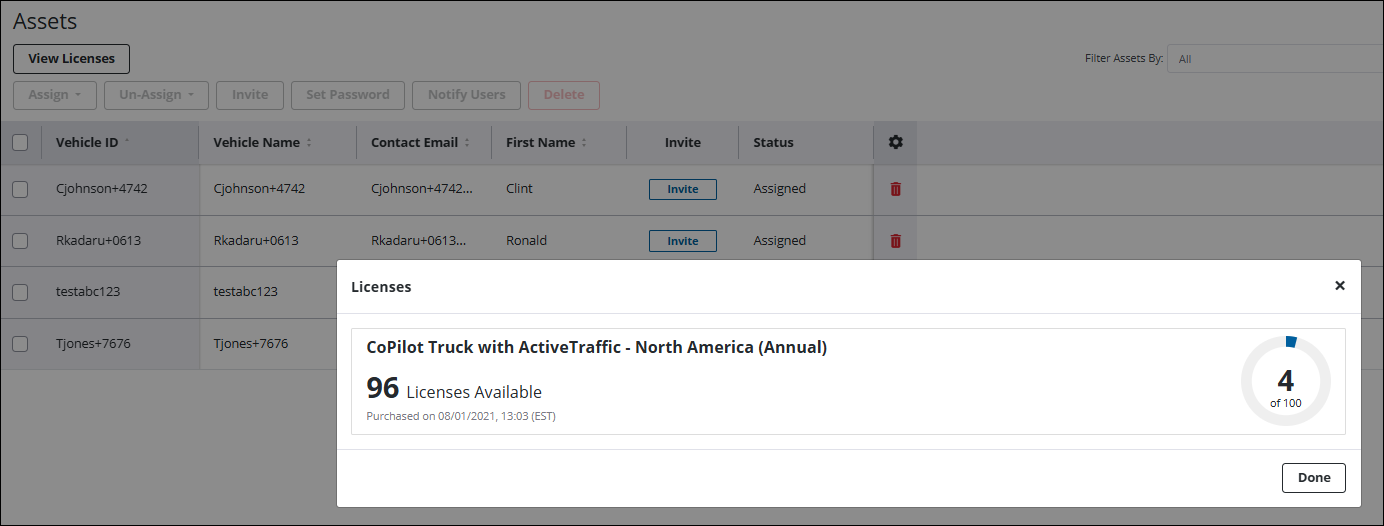Click the Contact Email sort icon
1384x526 pixels.
point(467,143)
